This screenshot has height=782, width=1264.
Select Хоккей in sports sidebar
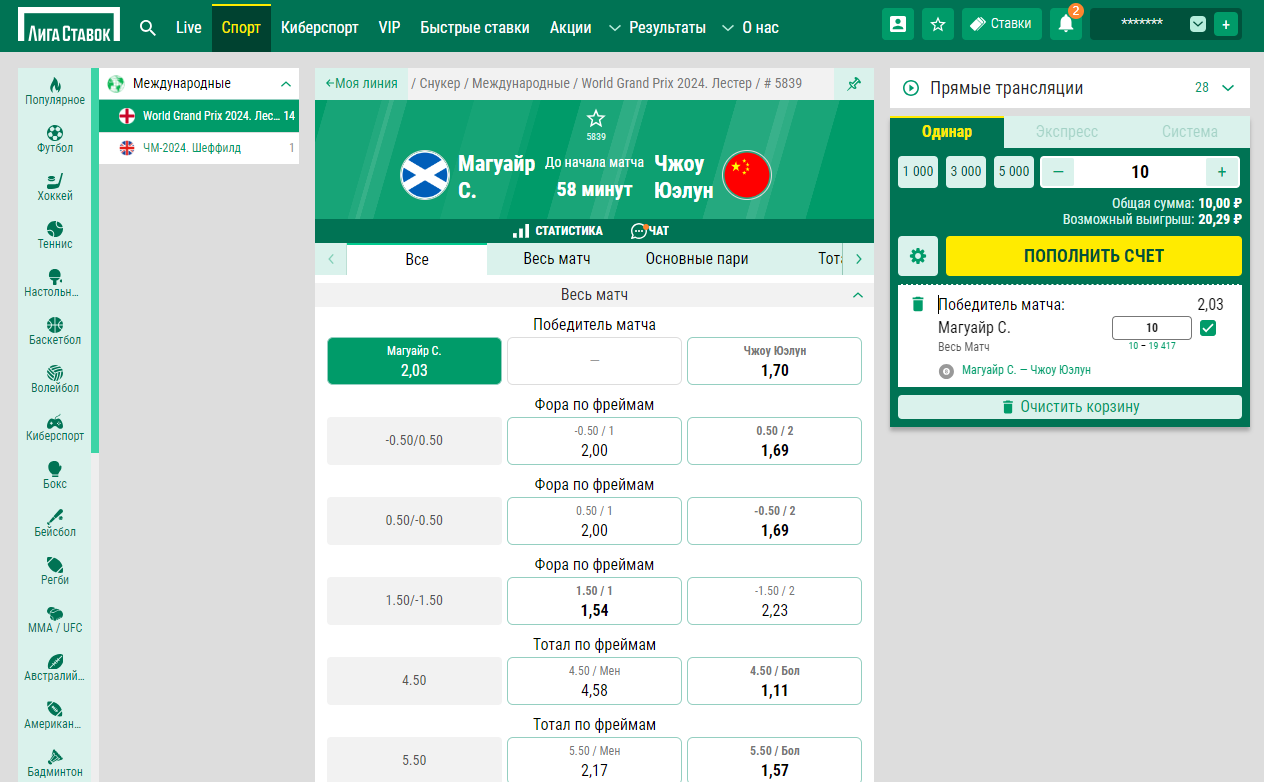coord(55,186)
